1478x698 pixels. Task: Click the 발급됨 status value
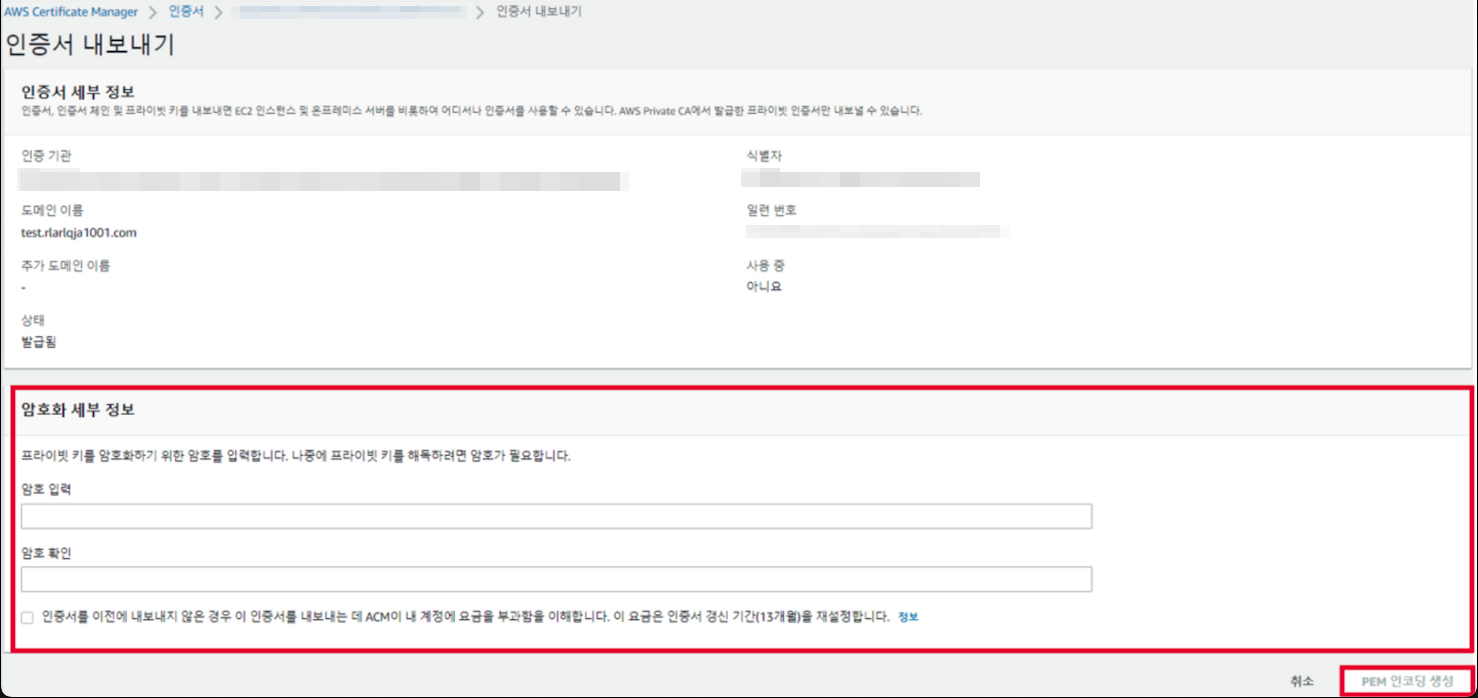point(40,342)
